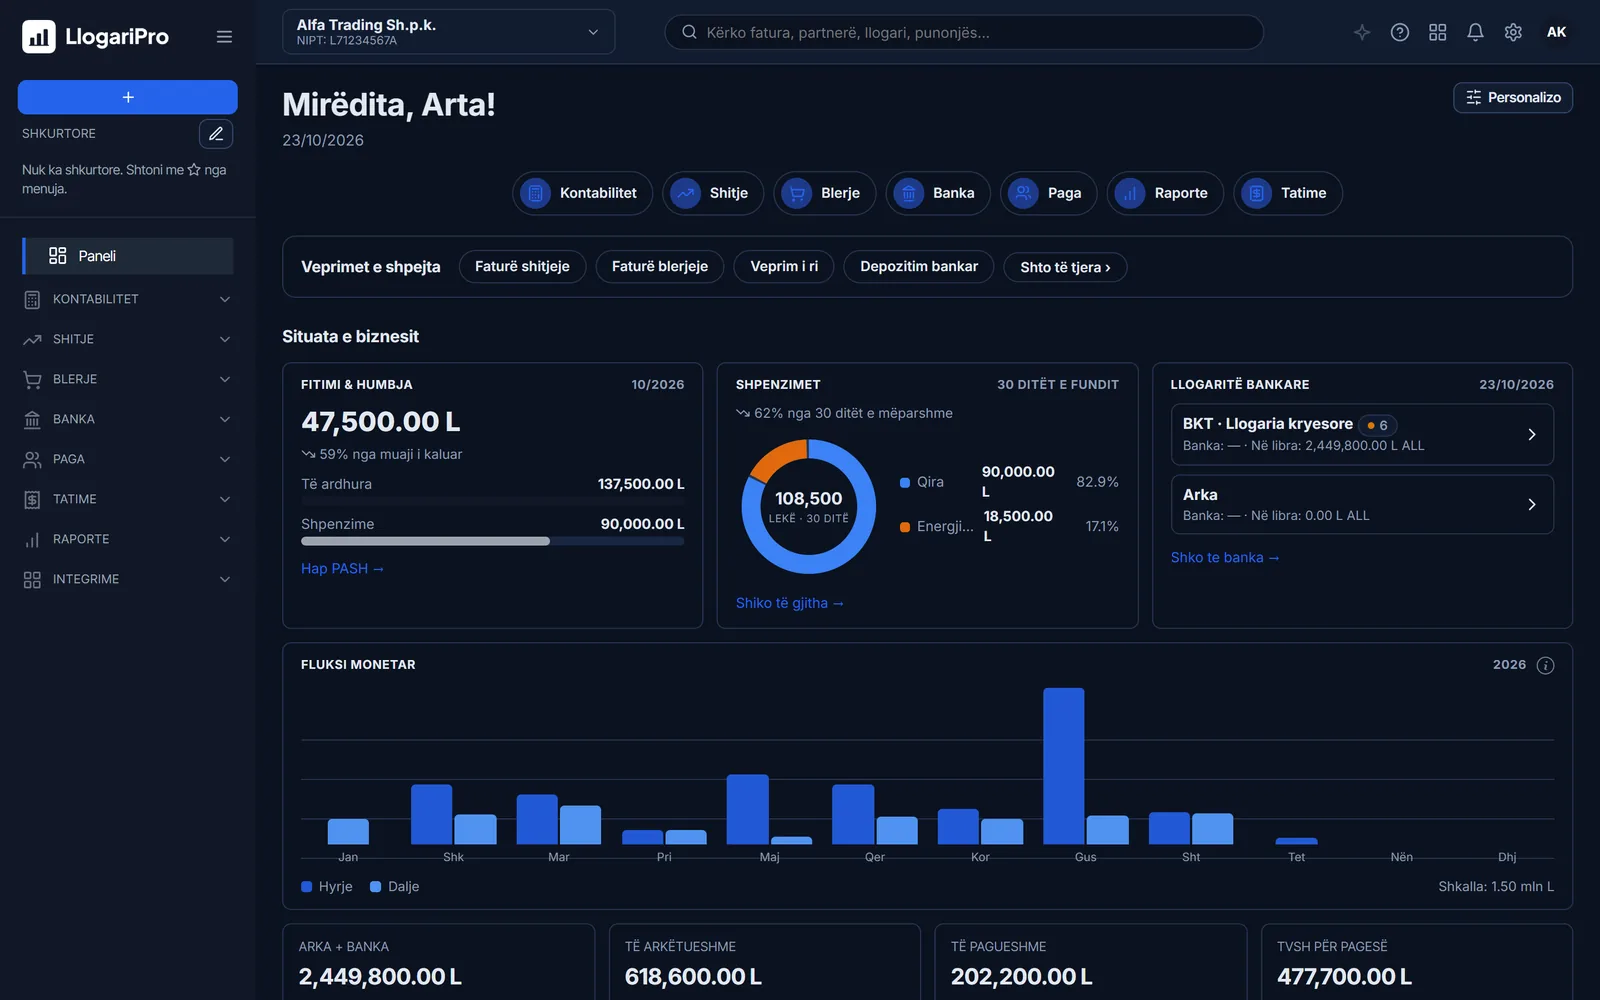The image size is (1600, 1000).
Task: Toggle the sidebar hamburger menu
Action: pyautogui.click(x=224, y=37)
